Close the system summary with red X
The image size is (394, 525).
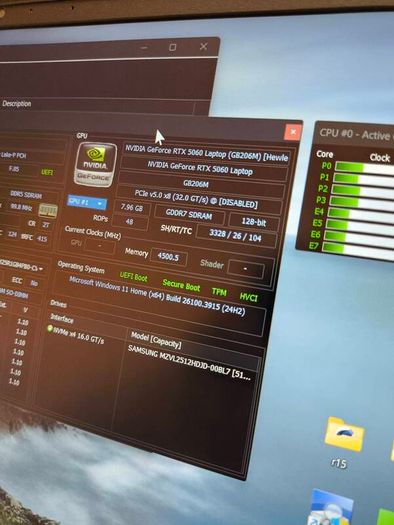(293, 132)
